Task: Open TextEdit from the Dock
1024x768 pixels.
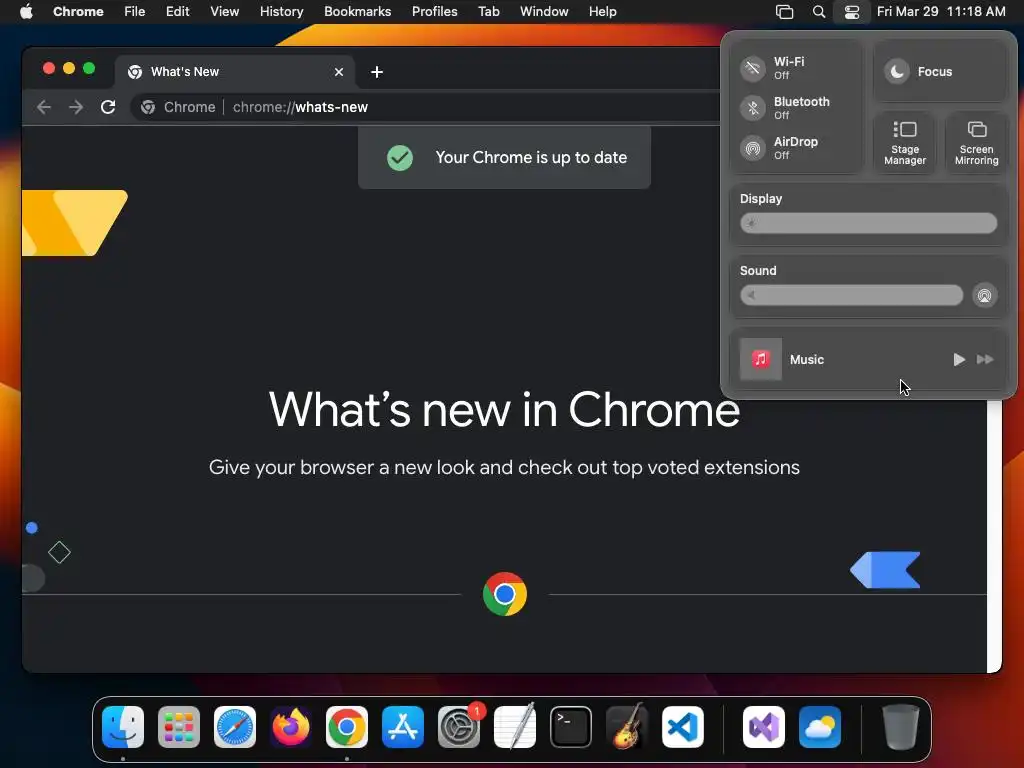Action: [x=515, y=727]
